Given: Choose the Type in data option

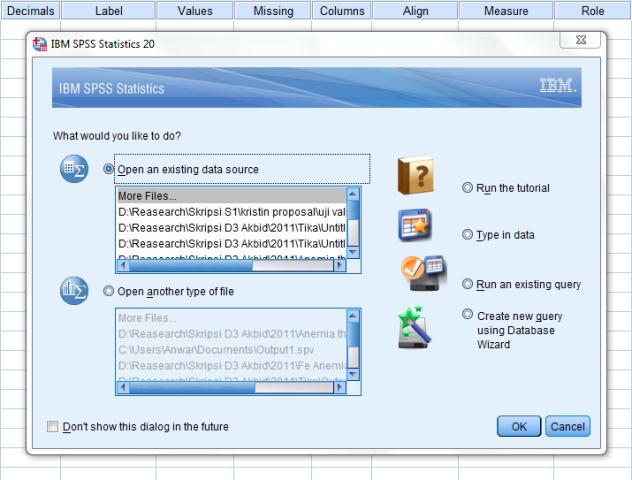Looking at the screenshot, I should [467, 234].
